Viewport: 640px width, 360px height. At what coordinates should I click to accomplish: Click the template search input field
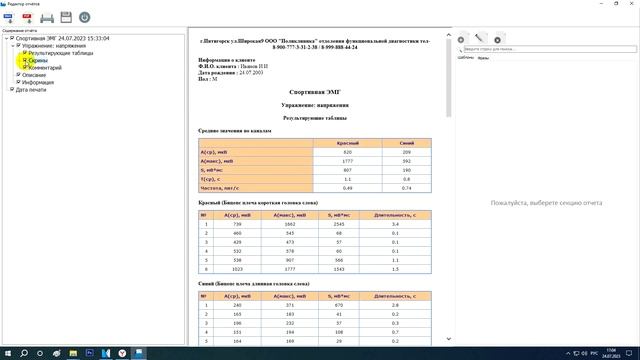[x=550, y=49]
